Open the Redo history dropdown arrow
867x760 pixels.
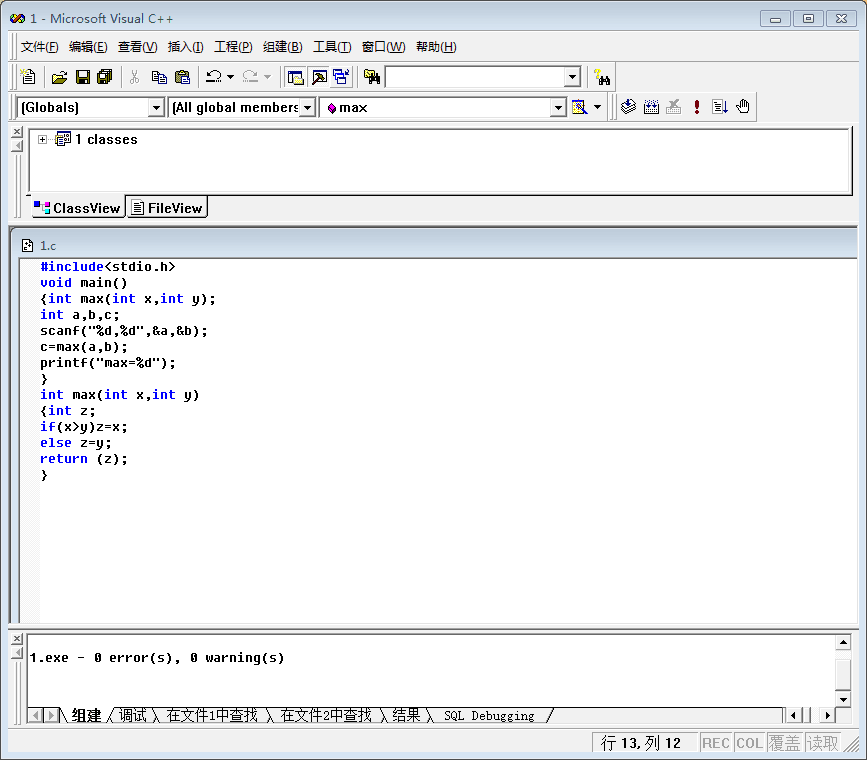coord(268,77)
